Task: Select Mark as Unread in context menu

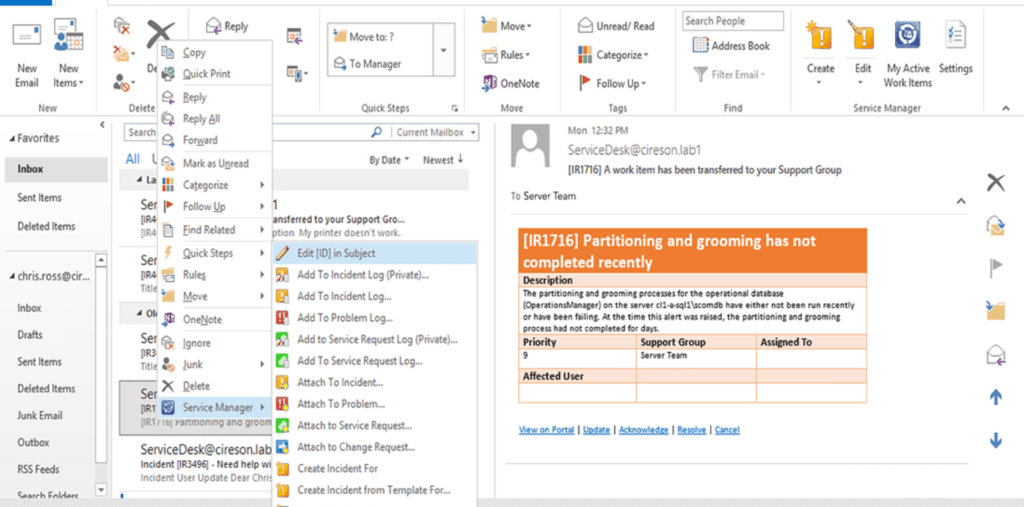Action: pyautogui.click(x=215, y=163)
